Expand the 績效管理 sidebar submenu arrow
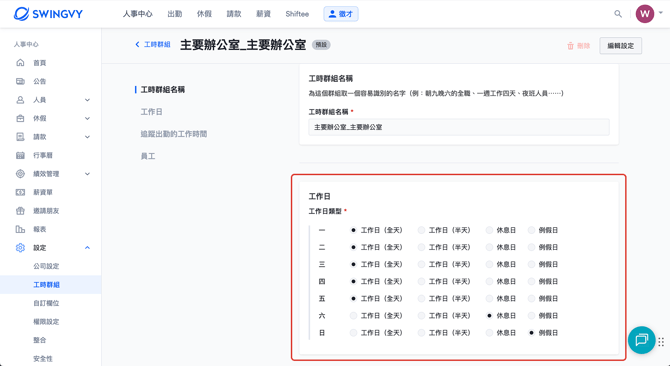This screenshot has height=366, width=670. point(87,174)
